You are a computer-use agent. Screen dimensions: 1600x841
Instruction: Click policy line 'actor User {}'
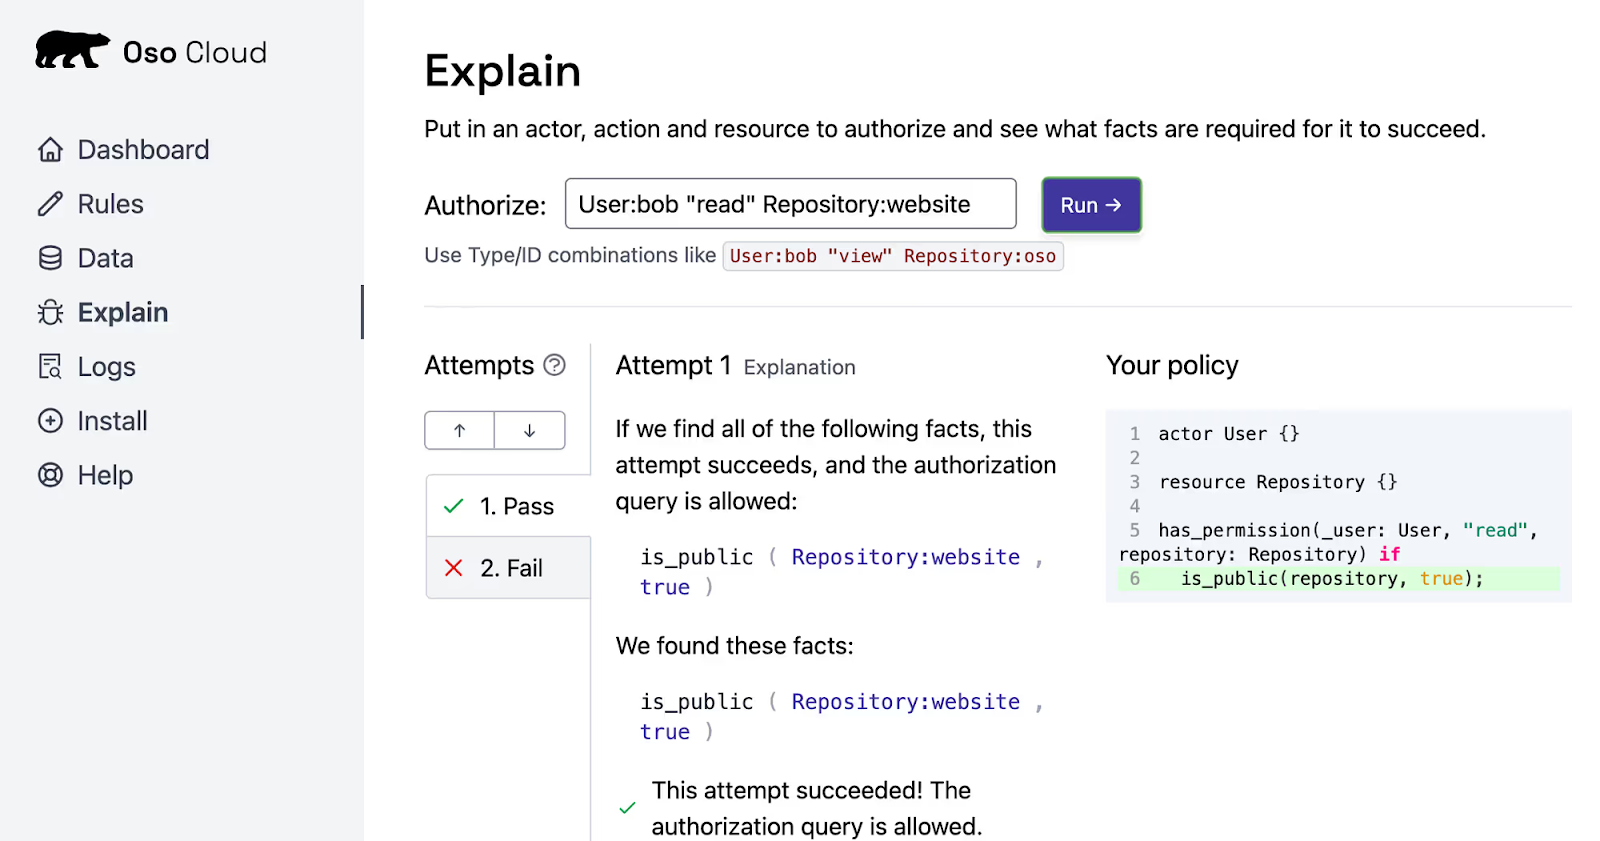(x=1229, y=434)
